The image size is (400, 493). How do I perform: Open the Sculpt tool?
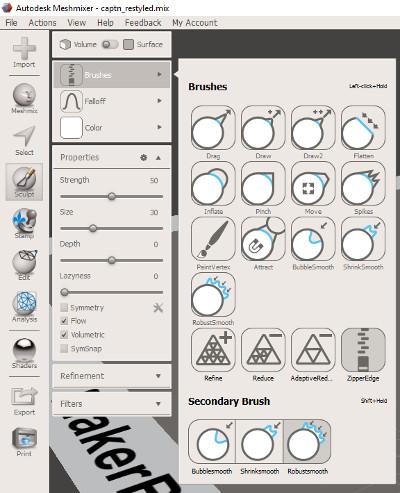pyautogui.click(x=24, y=182)
